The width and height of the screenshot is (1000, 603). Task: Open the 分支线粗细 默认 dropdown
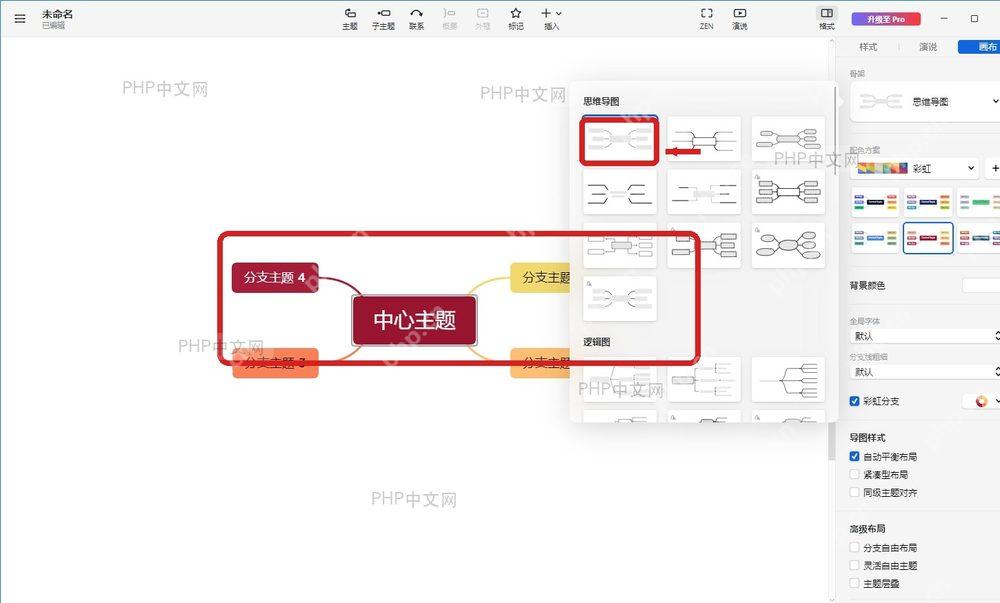(925, 372)
